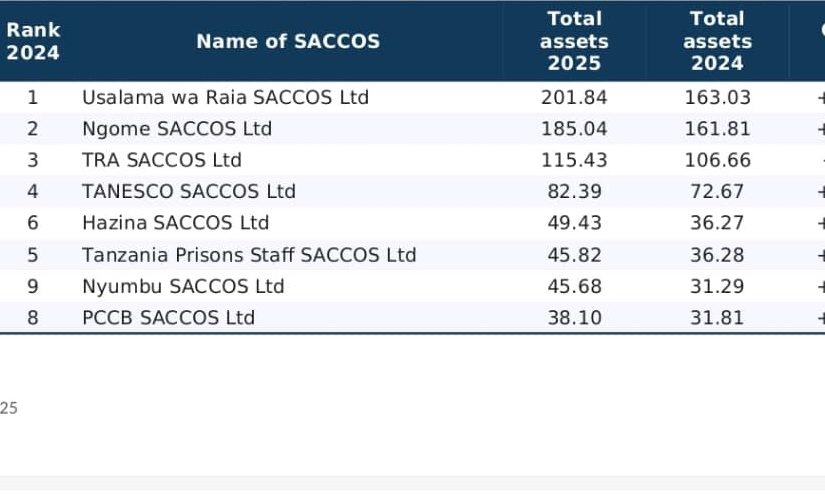Screen dimensions: 825x500
Task: Click the 45.68 assets 2025 cell
Action: tap(574, 286)
